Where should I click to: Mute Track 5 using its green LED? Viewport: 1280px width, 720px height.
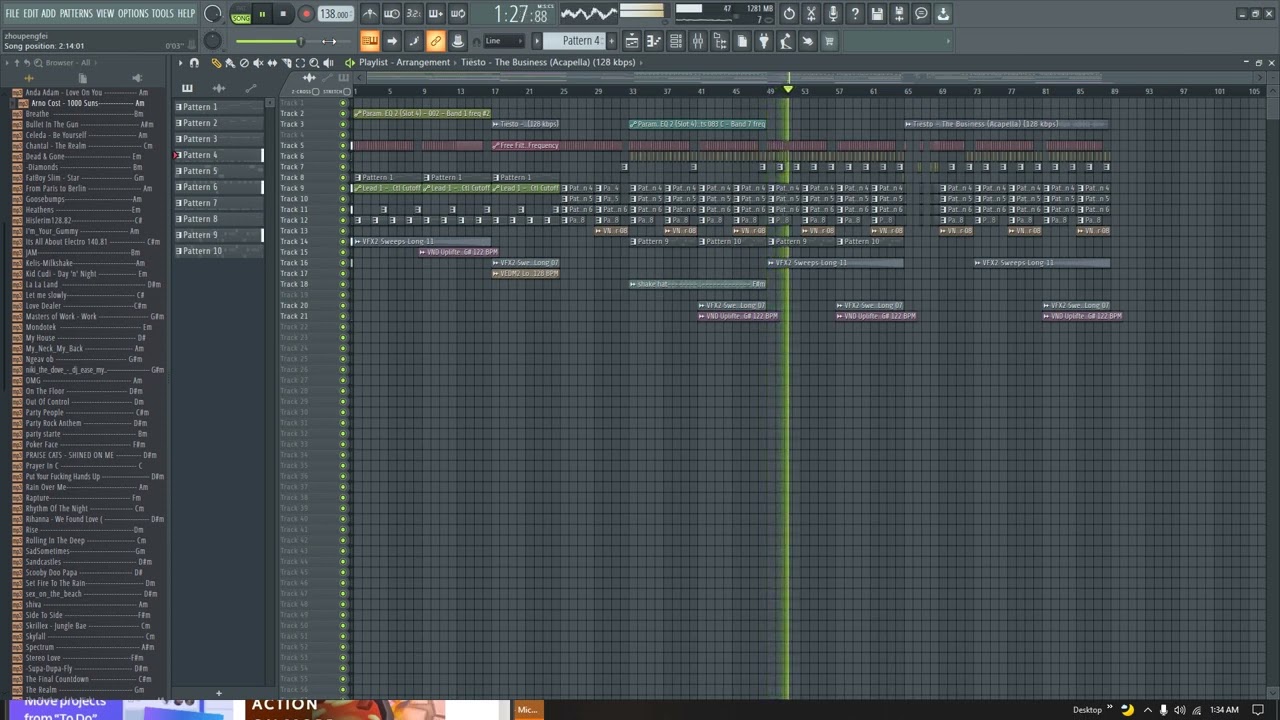click(343, 145)
